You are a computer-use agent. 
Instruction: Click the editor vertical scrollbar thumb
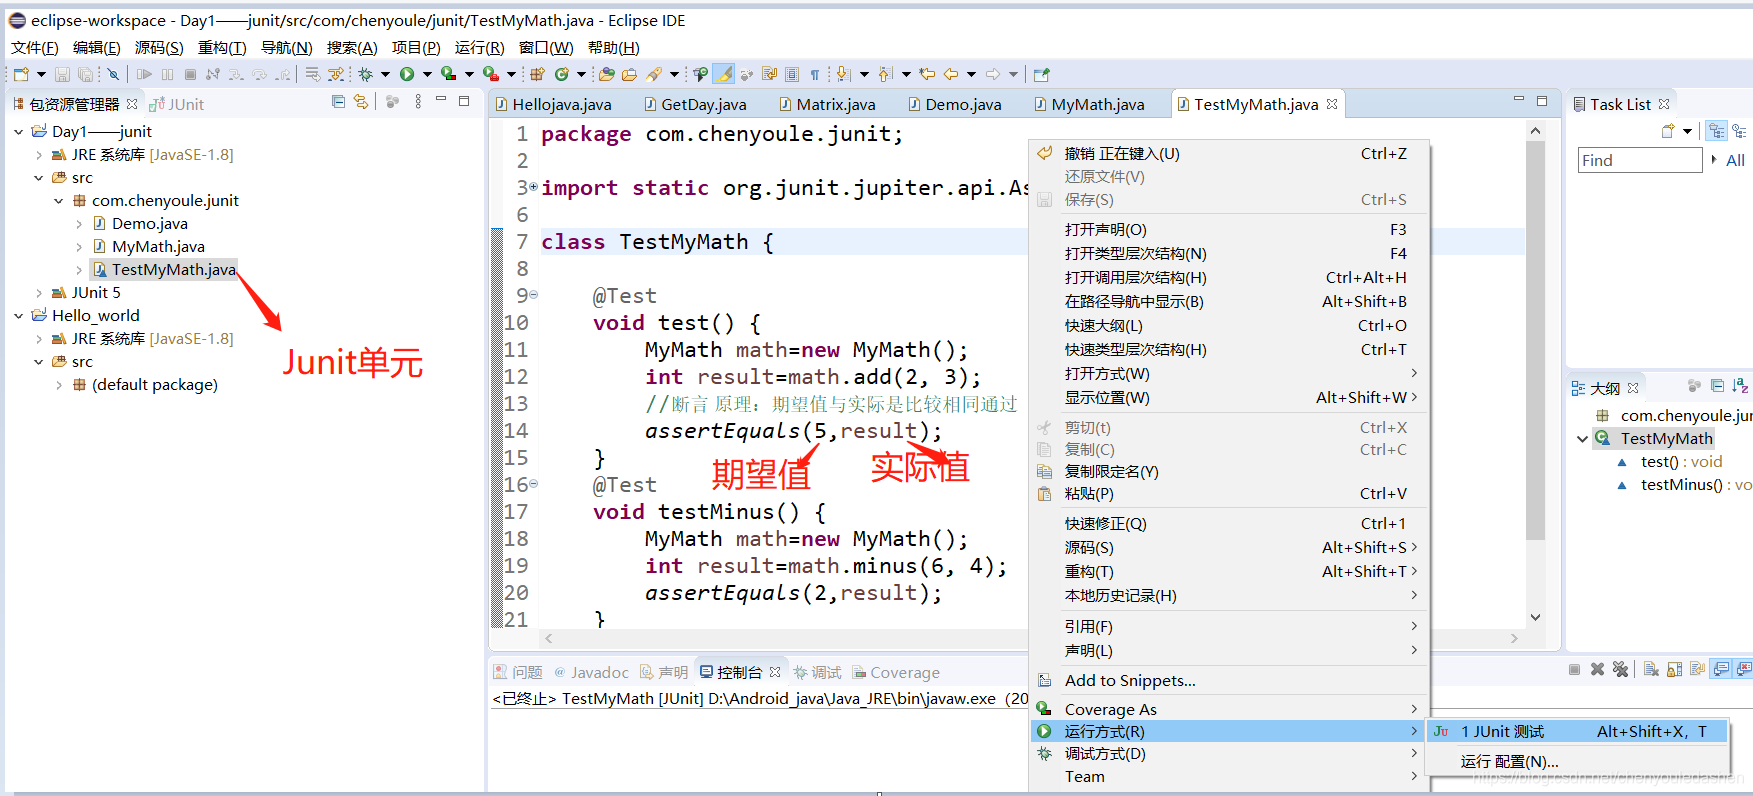pyautogui.click(x=1536, y=340)
